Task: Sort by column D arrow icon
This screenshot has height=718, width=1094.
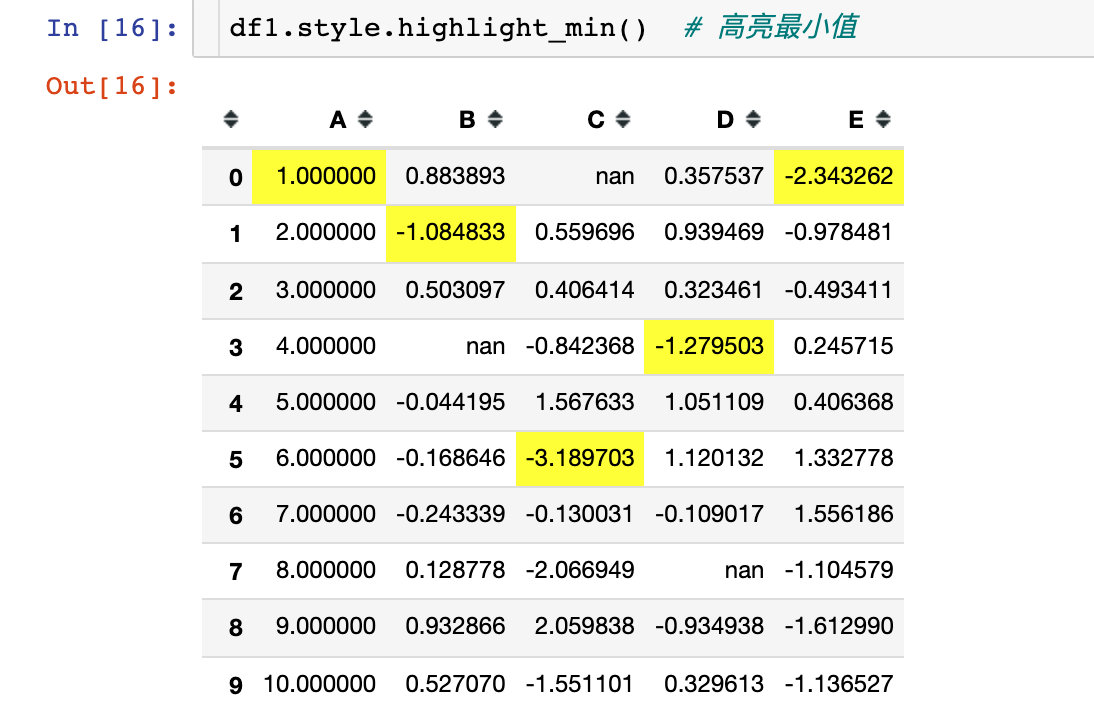Action: [x=753, y=119]
